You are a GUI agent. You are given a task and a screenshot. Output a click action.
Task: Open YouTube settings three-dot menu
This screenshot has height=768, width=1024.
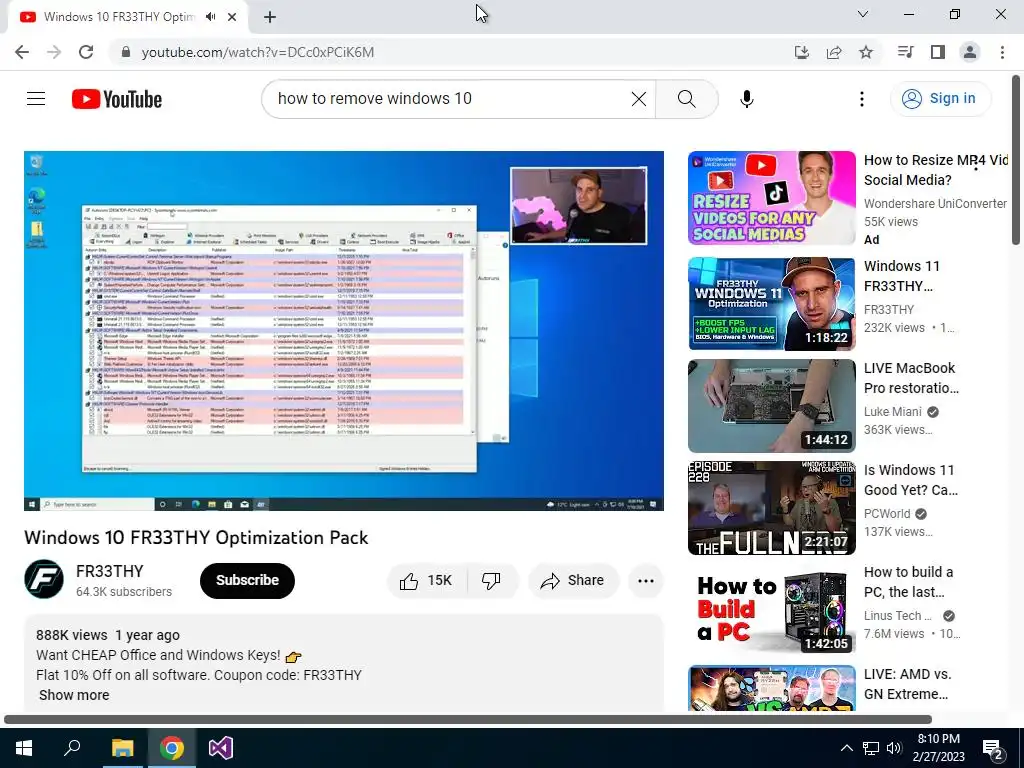click(861, 99)
